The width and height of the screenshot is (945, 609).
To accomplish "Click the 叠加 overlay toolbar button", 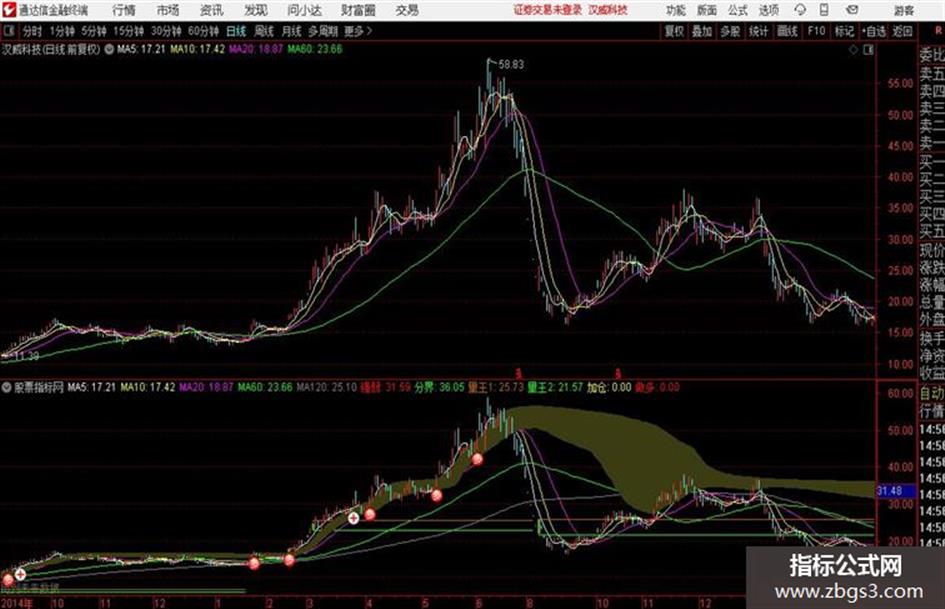I will pyautogui.click(x=702, y=31).
